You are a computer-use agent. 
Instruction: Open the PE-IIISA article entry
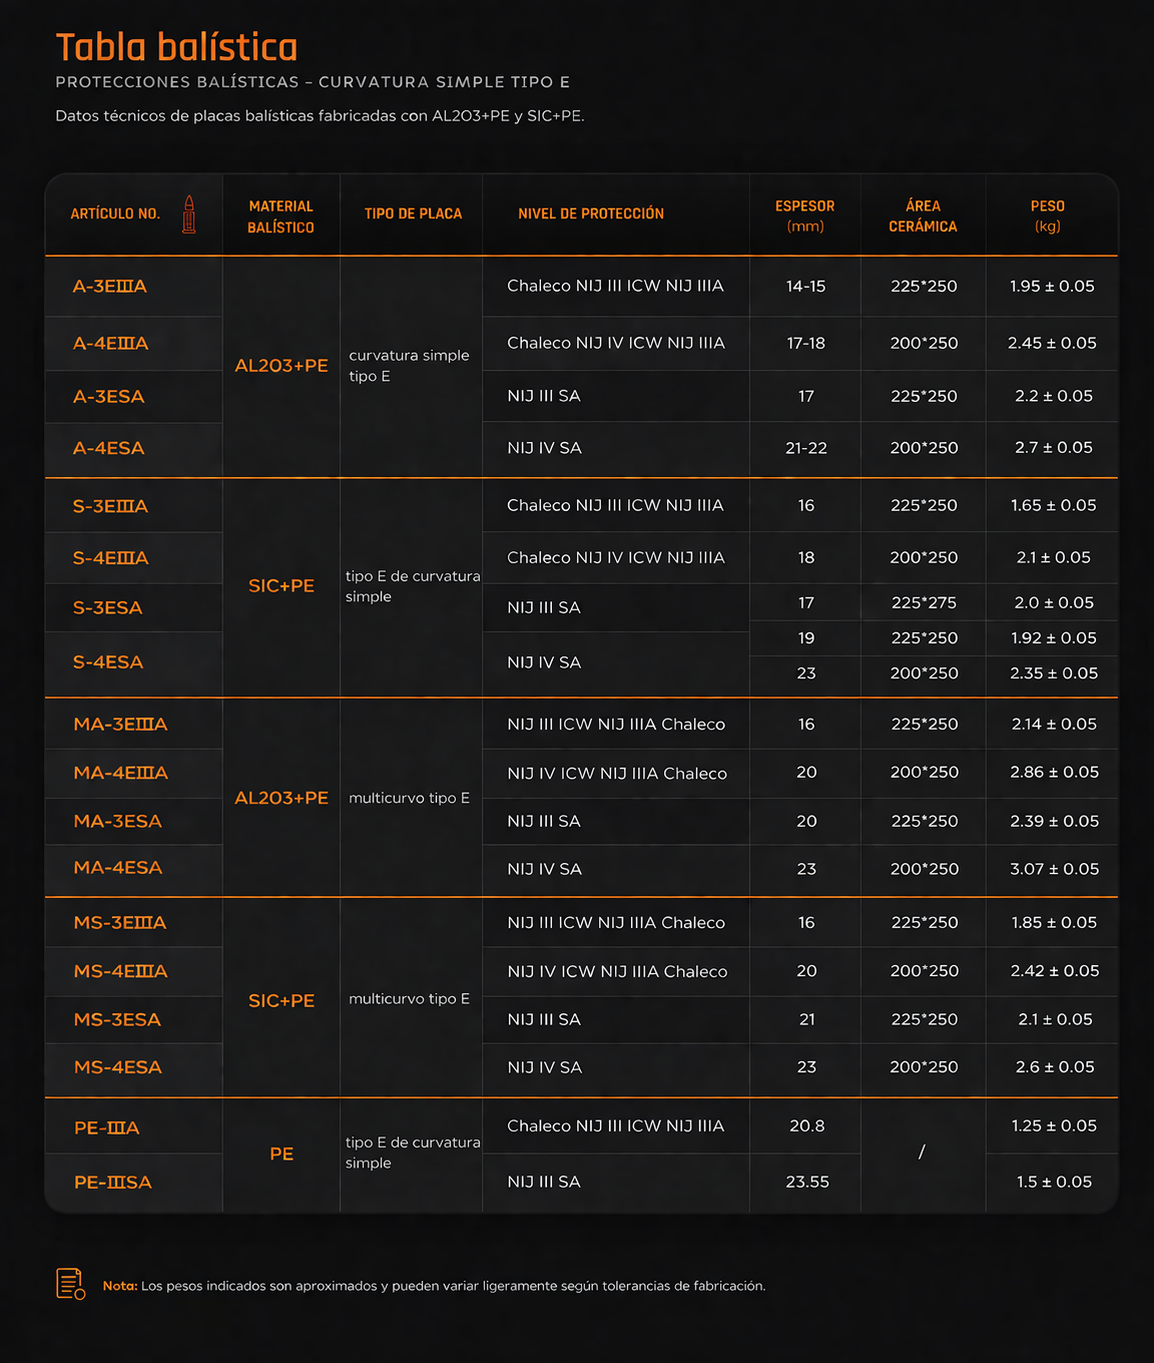point(113,1183)
